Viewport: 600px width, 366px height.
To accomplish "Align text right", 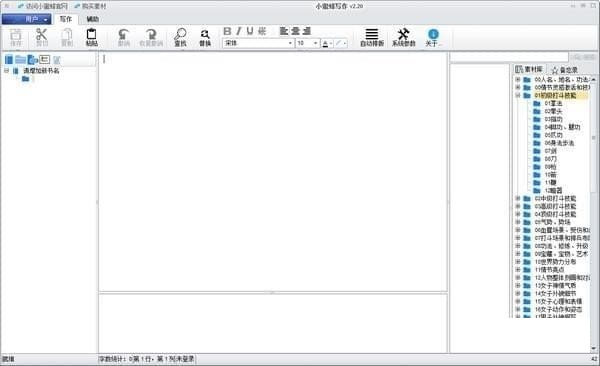I will [307, 31].
